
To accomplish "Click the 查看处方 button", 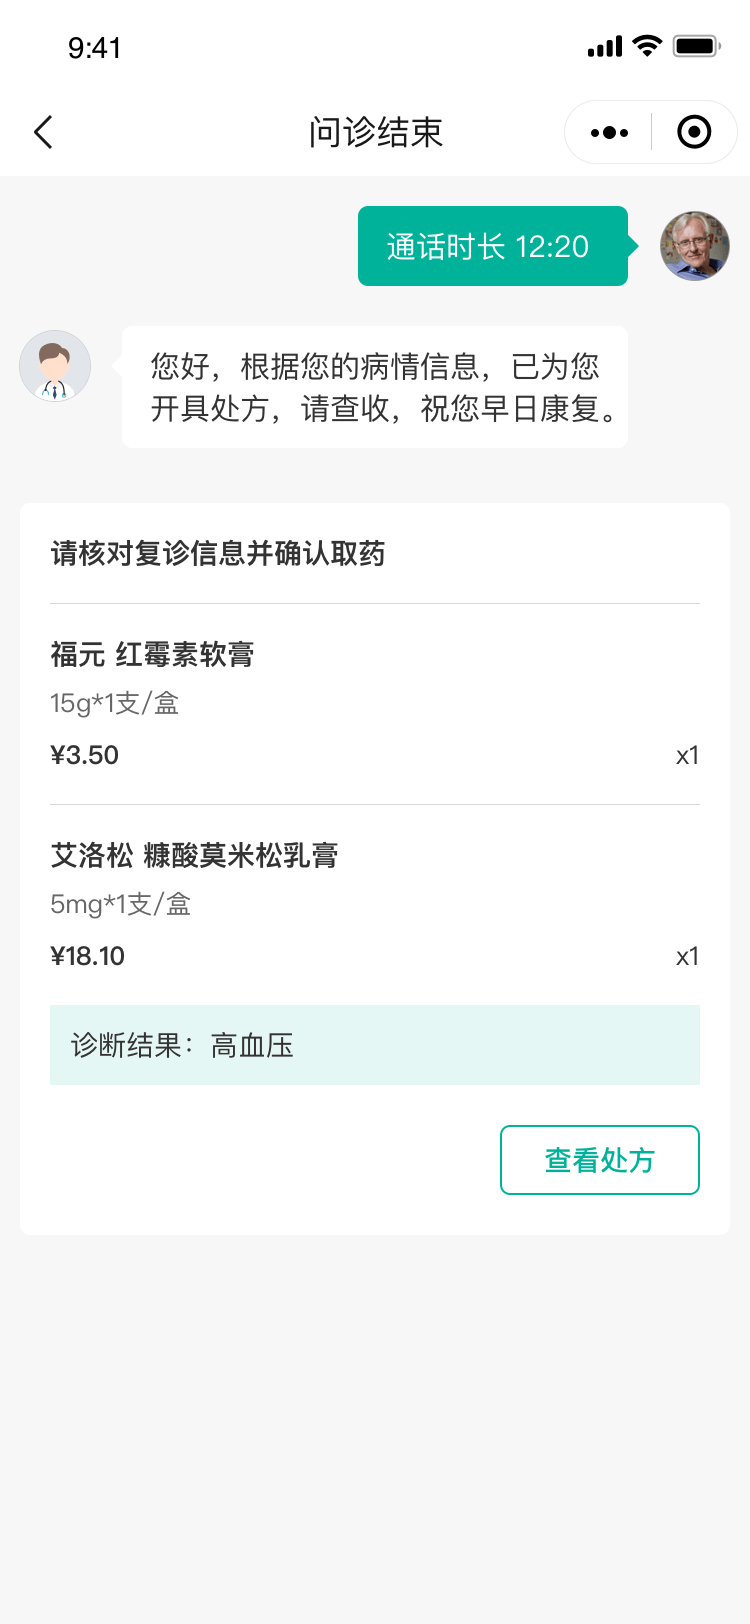I will click(x=599, y=1160).
